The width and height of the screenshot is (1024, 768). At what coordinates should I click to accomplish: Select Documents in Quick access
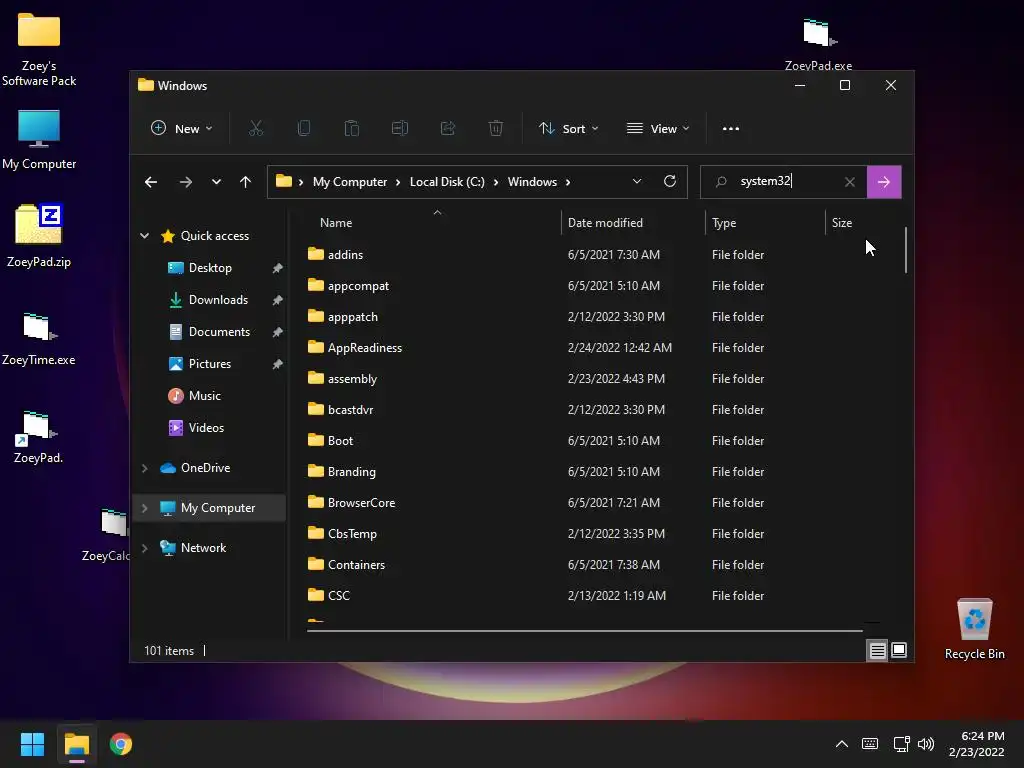pos(219,332)
